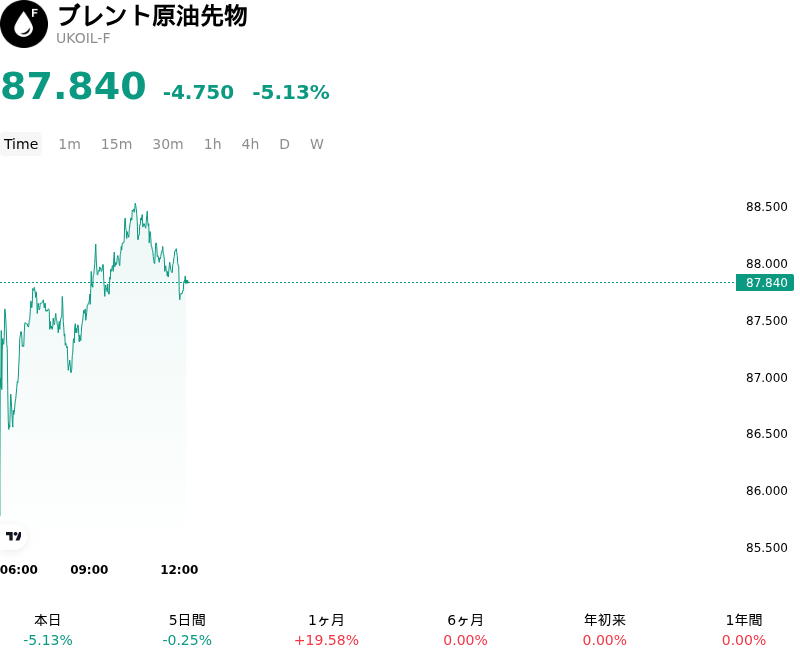Click the UKOIL-F ticker symbol
800x660 pixels.
(83, 39)
